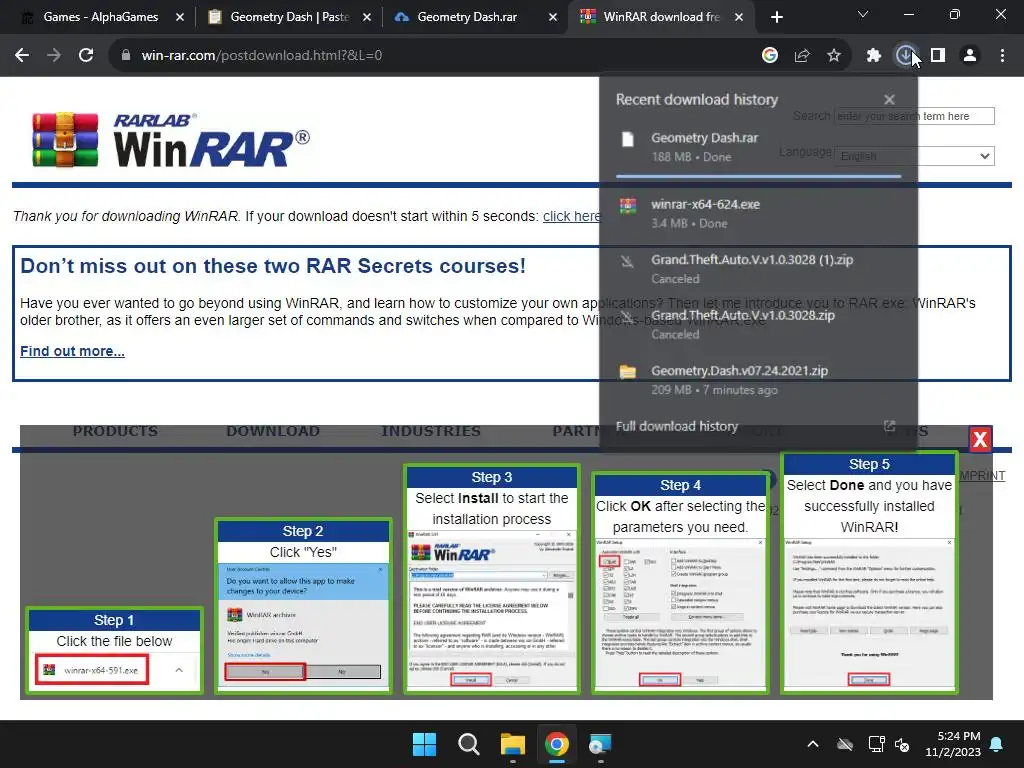
Task: Open the Chrome profile icon
Action: point(970,56)
